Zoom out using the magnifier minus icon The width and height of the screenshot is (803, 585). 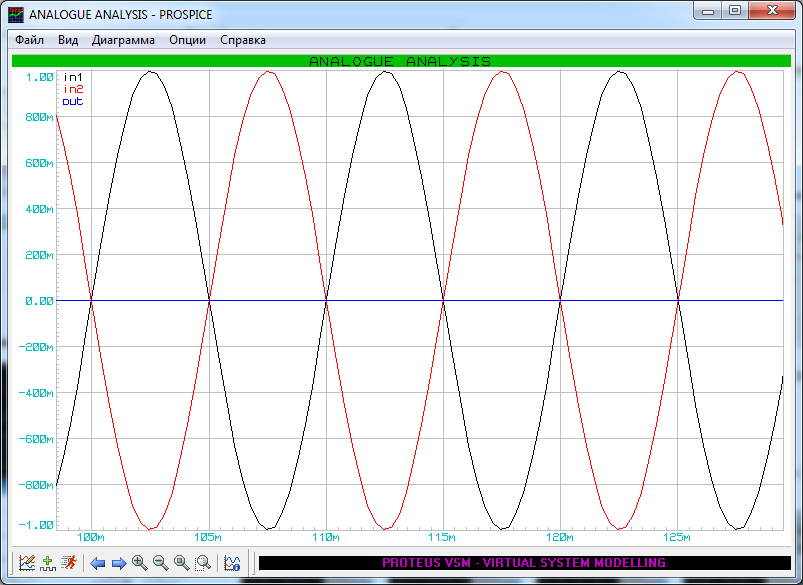click(x=160, y=563)
